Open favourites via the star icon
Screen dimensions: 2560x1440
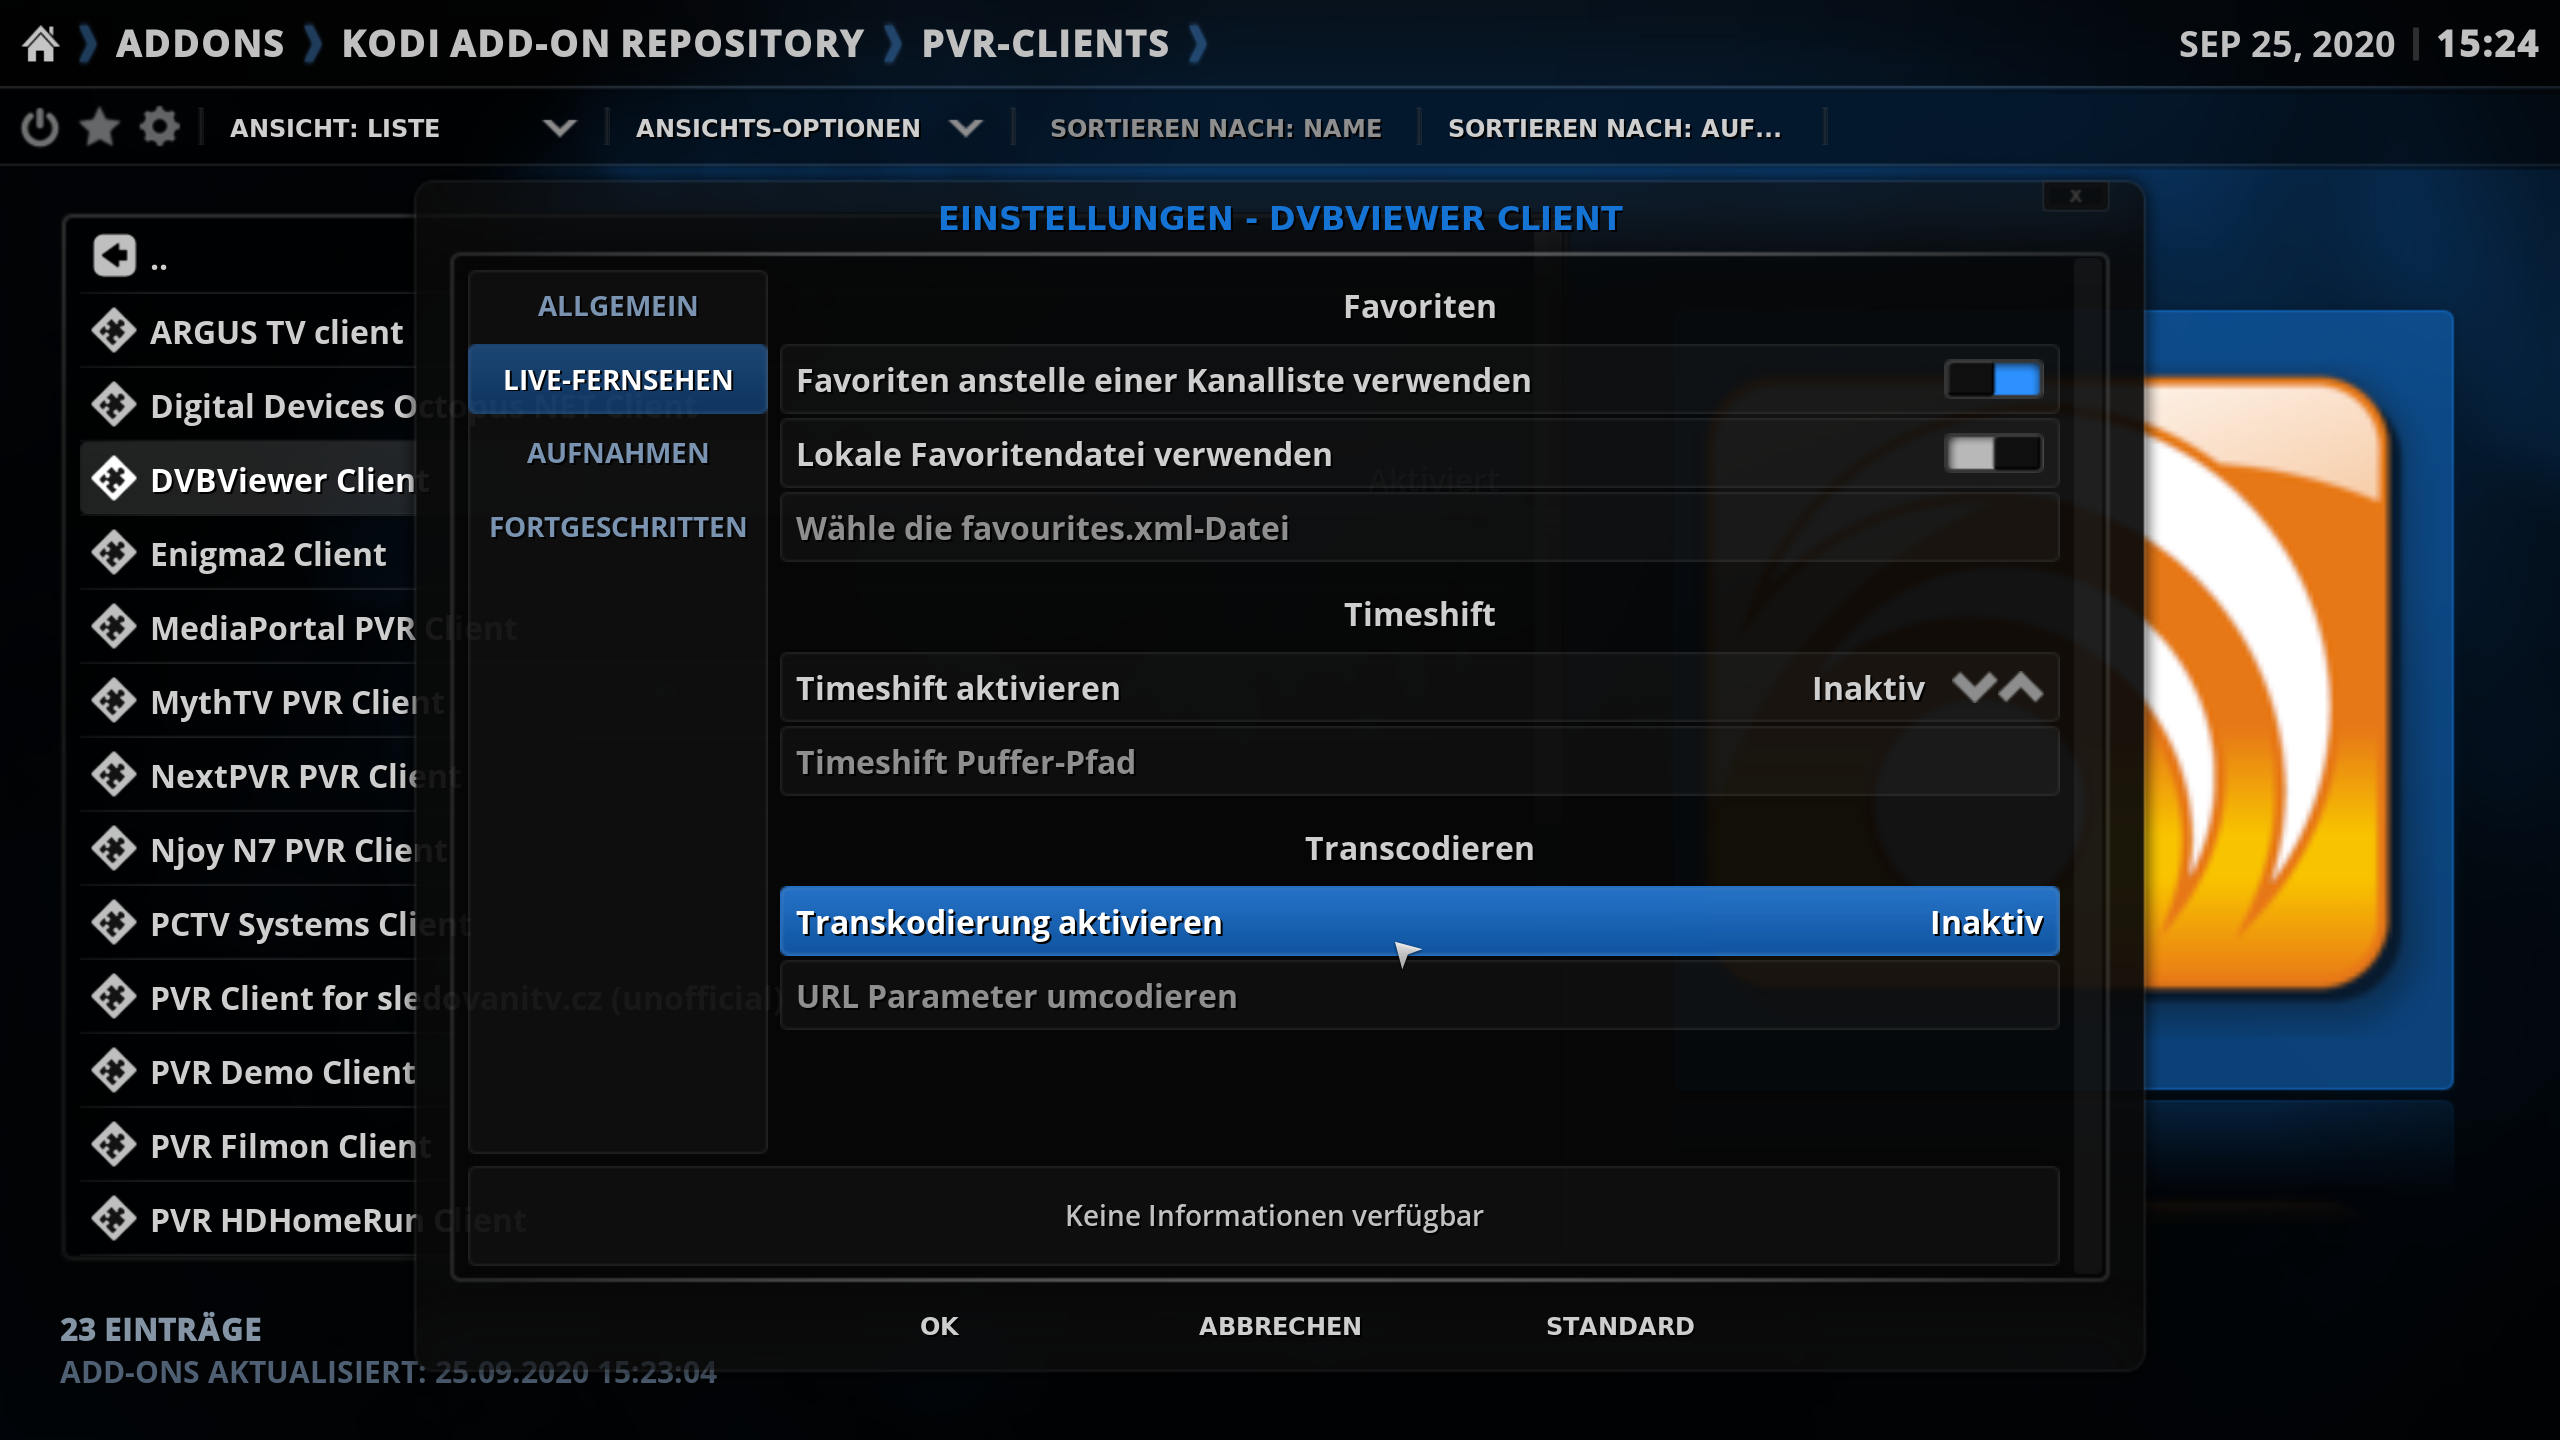coord(100,128)
